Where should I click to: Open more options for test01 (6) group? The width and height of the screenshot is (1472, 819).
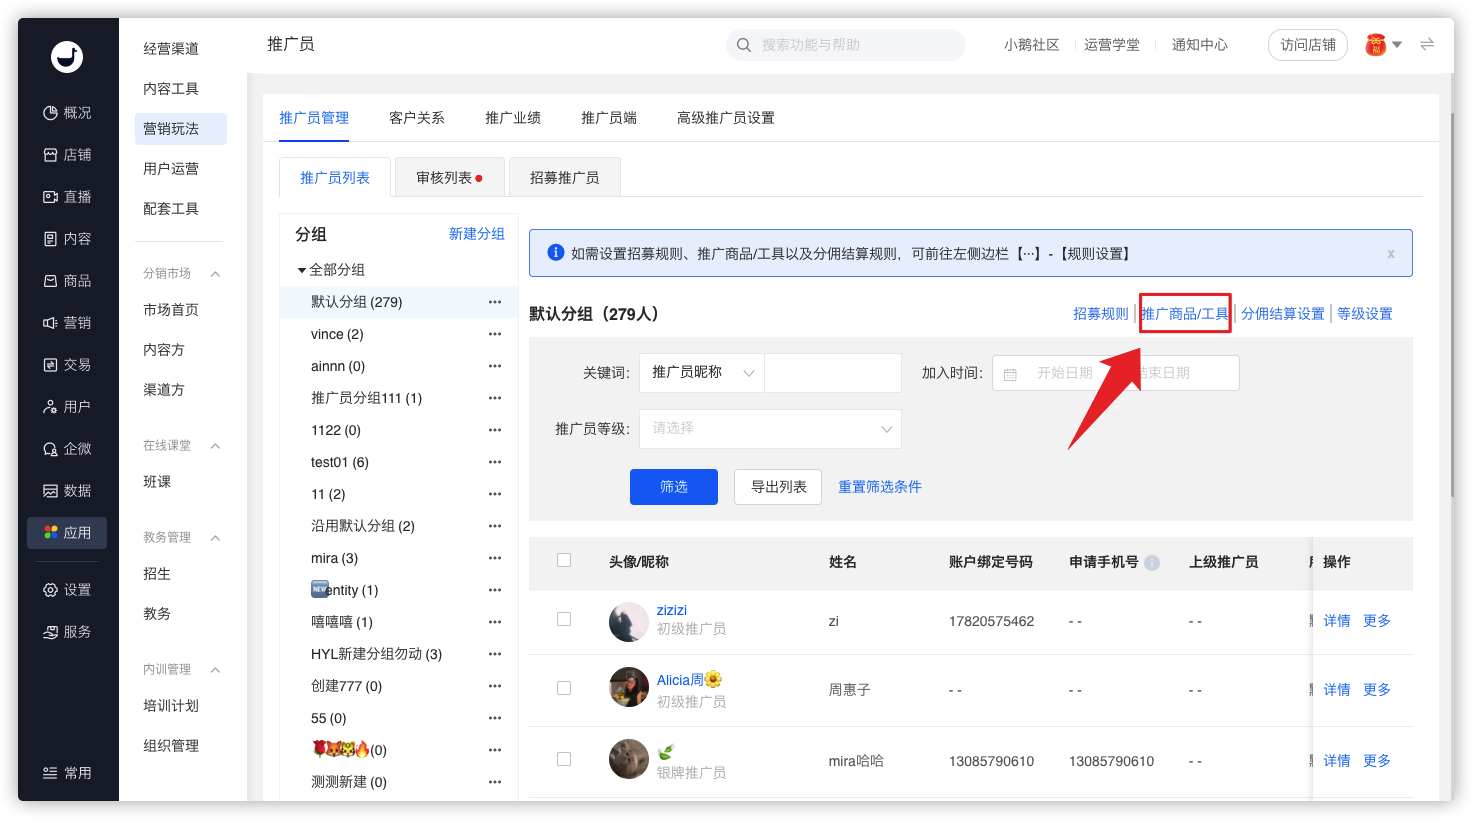coord(495,462)
